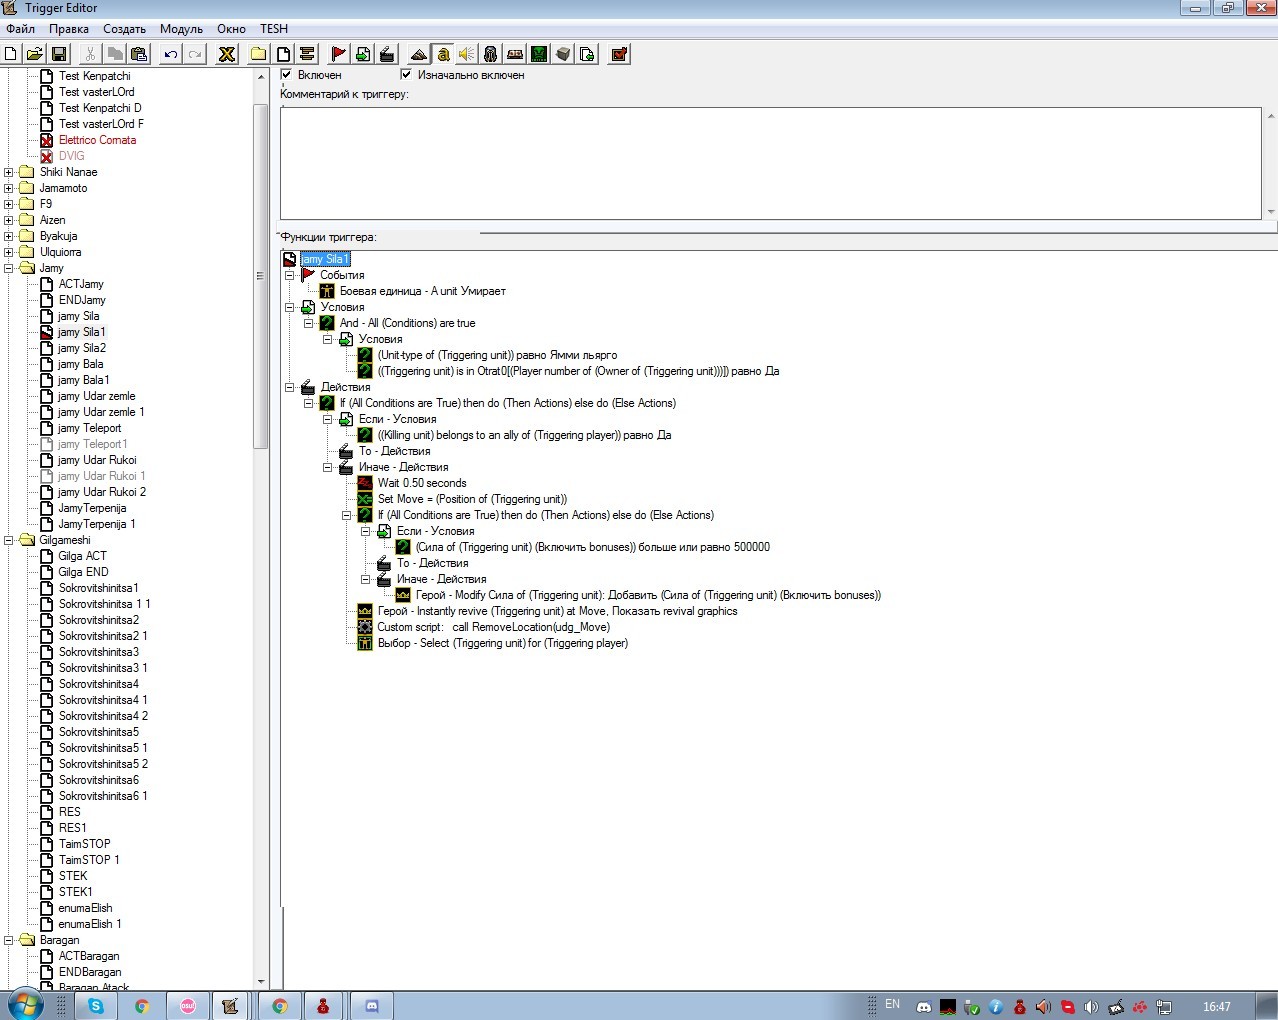Viewport: 1278px width, 1020px height.
Task: Select the 'Wait 0.50 seconds' action
Action: (x=421, y=483)
